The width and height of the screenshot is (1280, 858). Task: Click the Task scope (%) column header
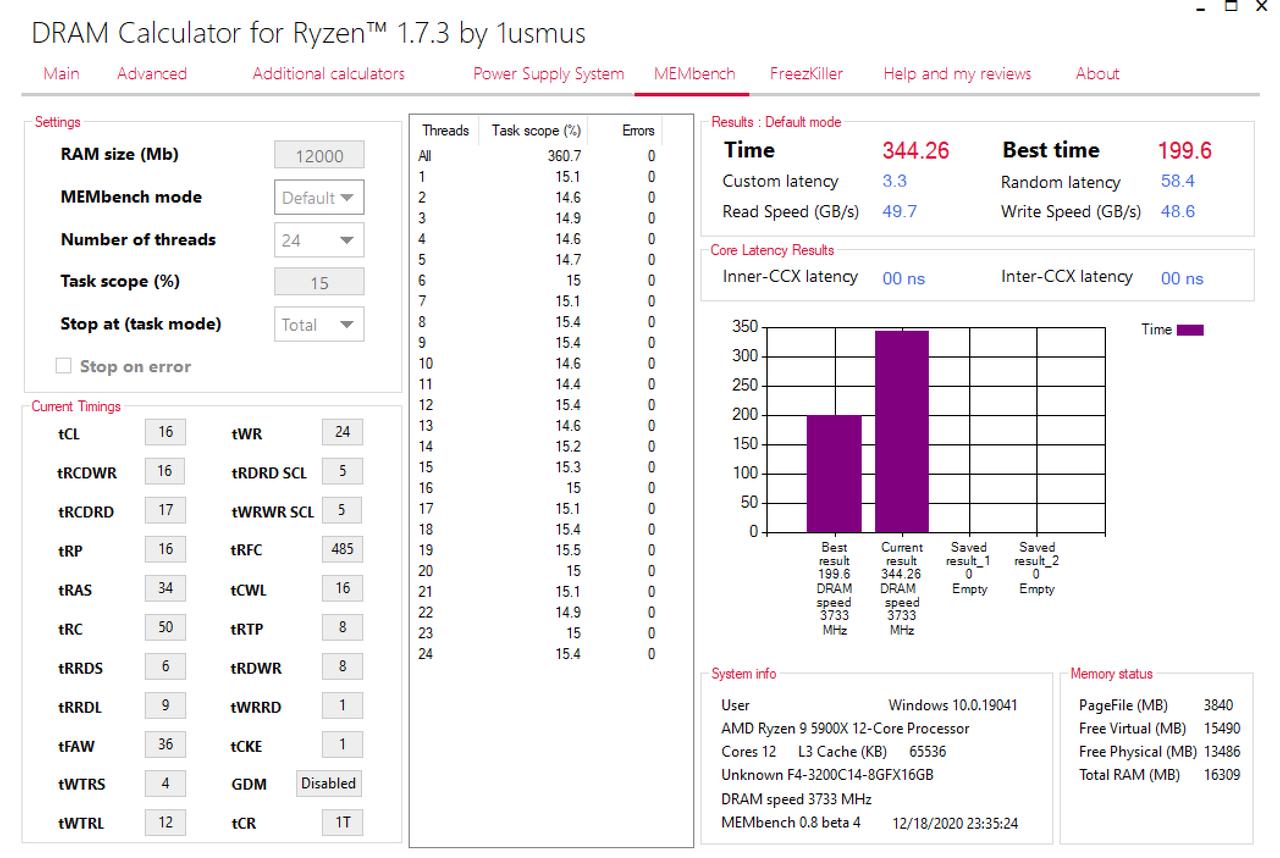pyautogui.click(x=536, y=131)
